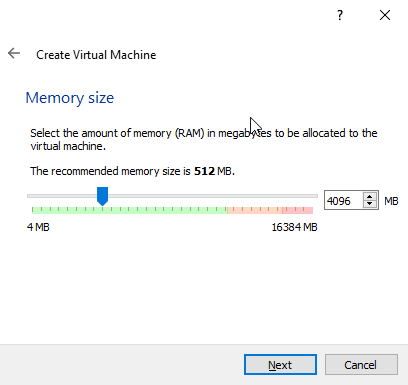
Task: Increase memory with the spinbox up arrow
Action: point(369,197)
